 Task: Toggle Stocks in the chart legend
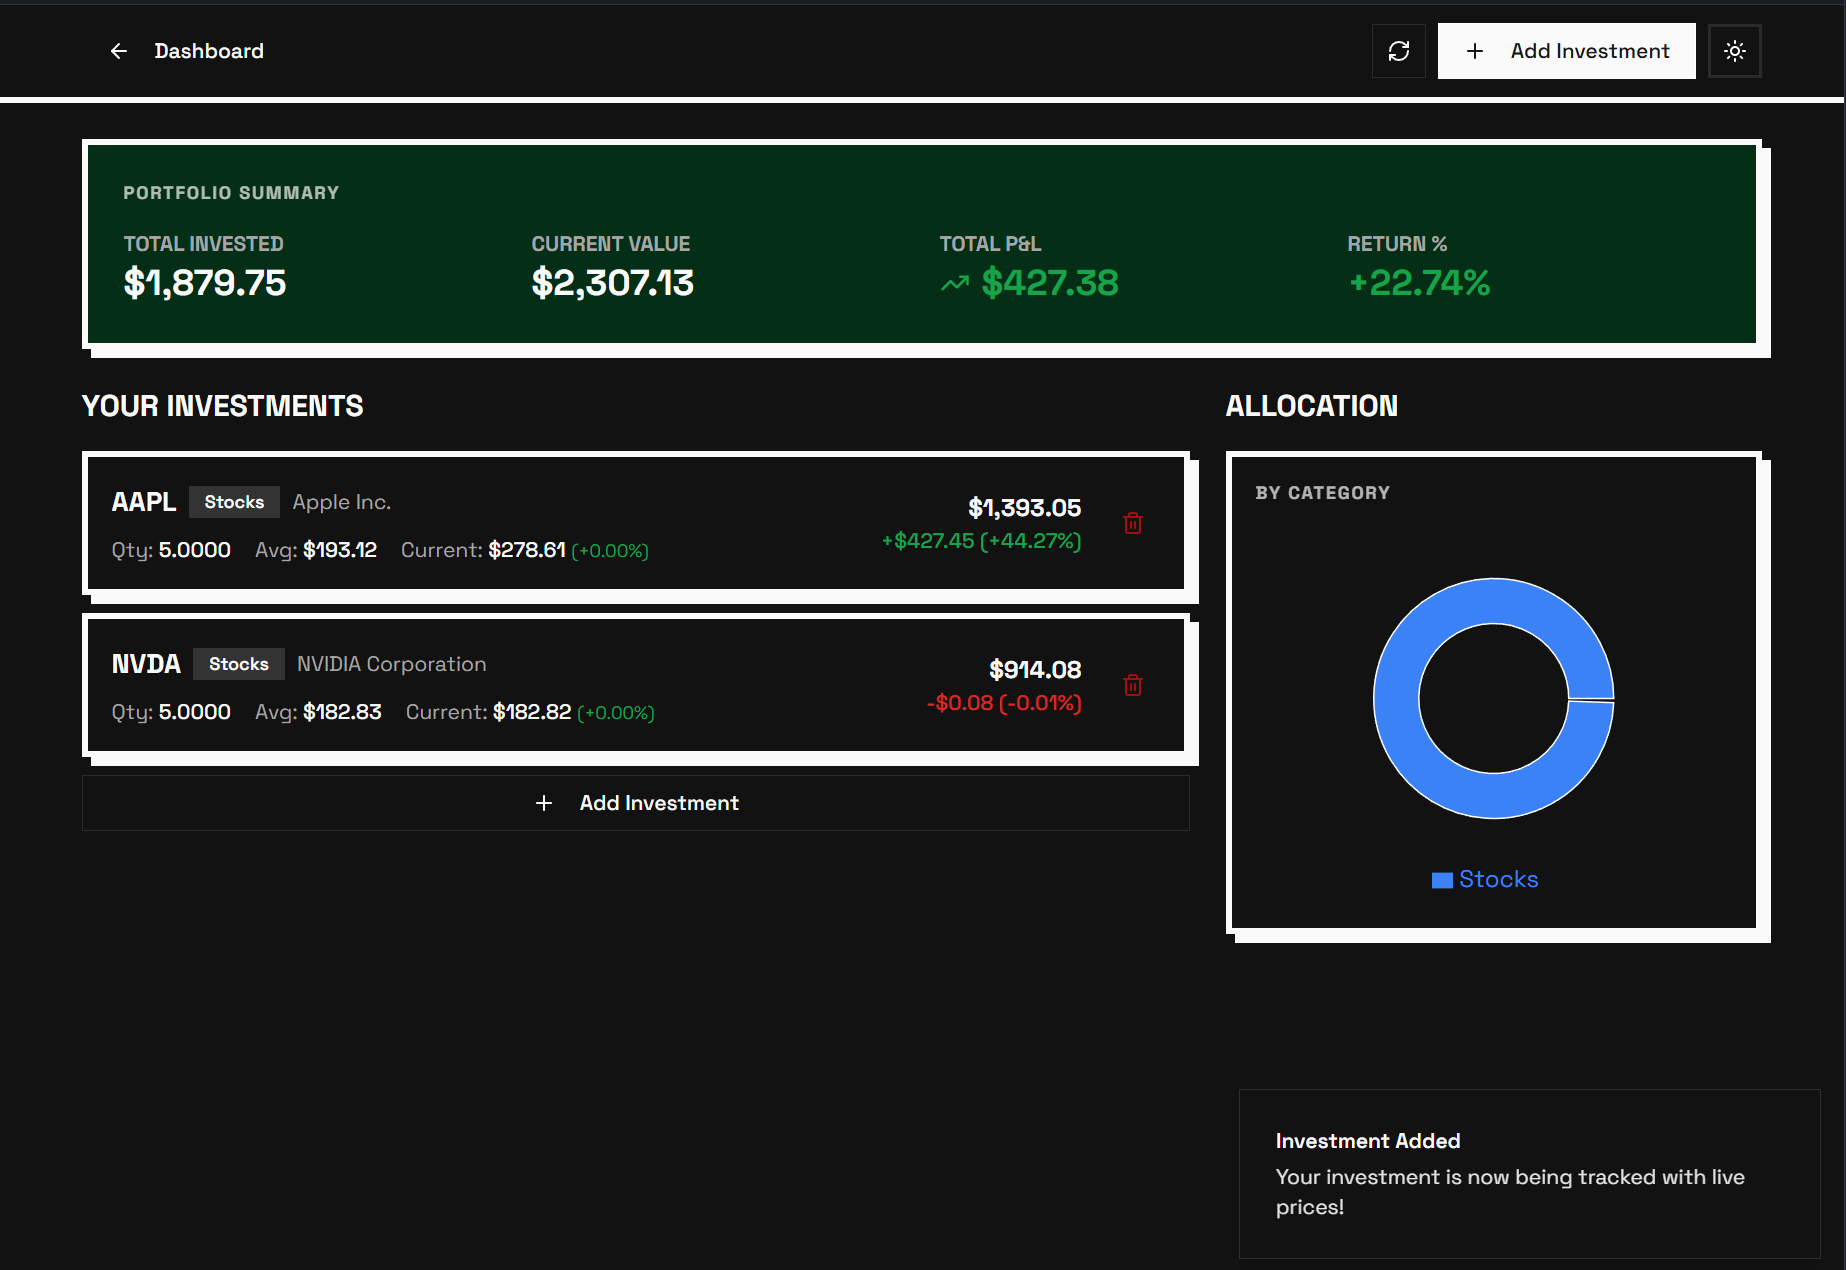[1484, 879]
